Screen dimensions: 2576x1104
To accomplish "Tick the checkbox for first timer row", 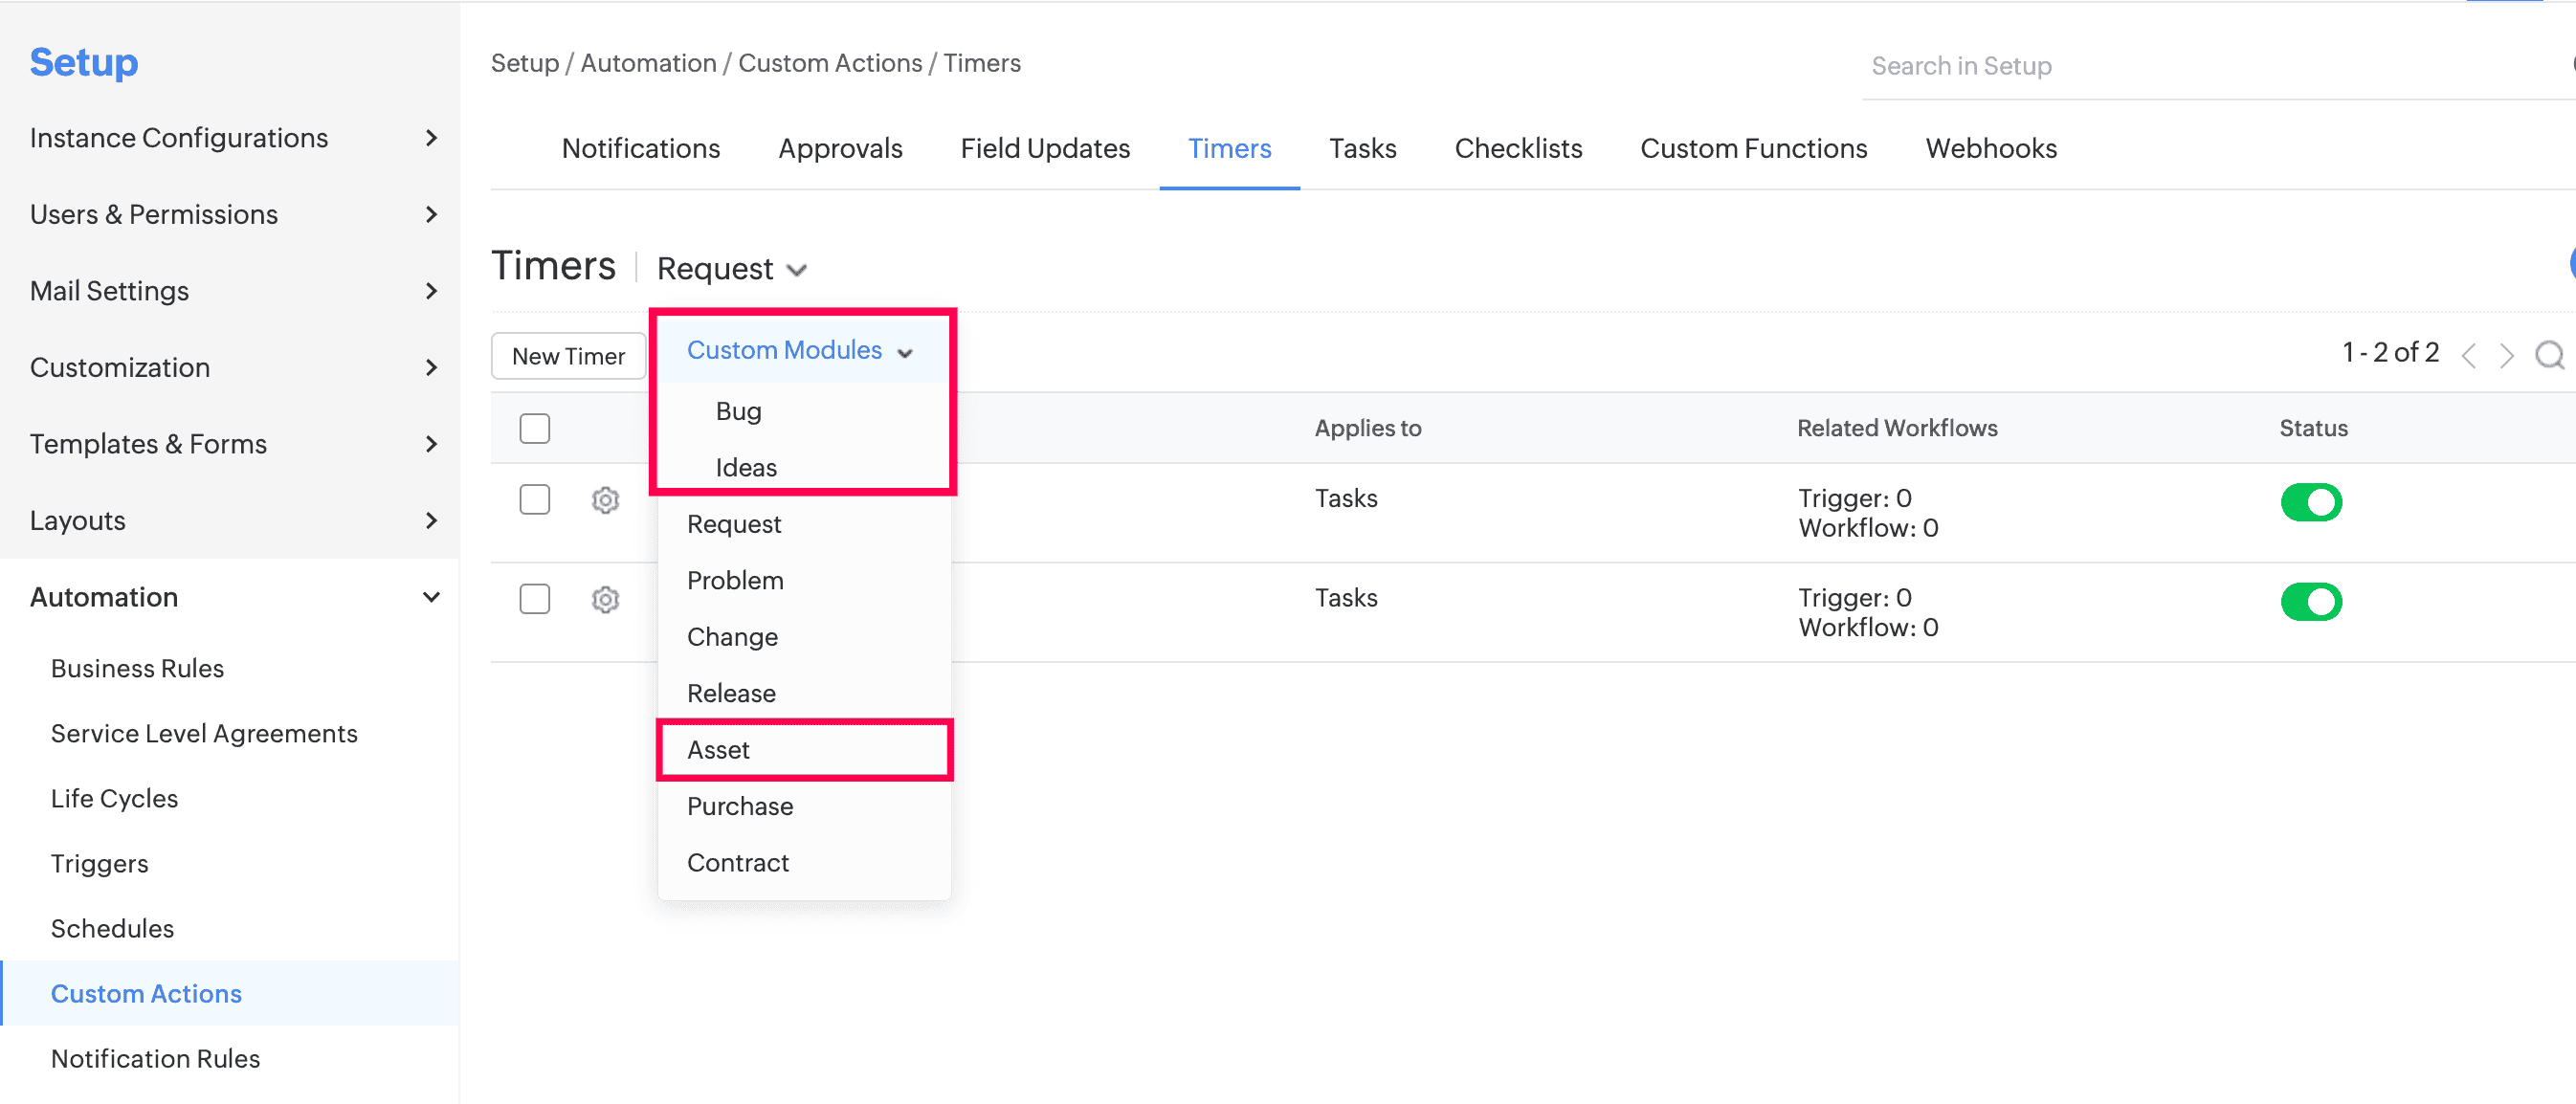I will (x=535, y=499).
